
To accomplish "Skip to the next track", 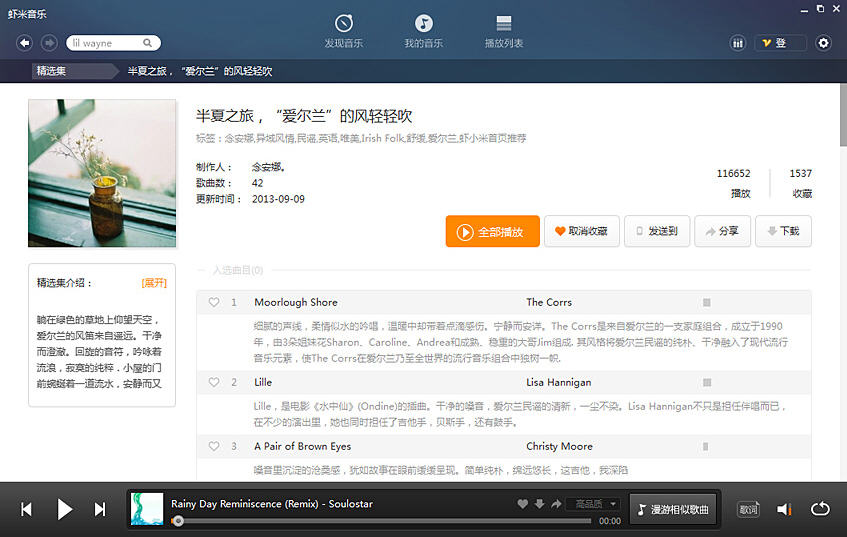I will pos(100,510).
